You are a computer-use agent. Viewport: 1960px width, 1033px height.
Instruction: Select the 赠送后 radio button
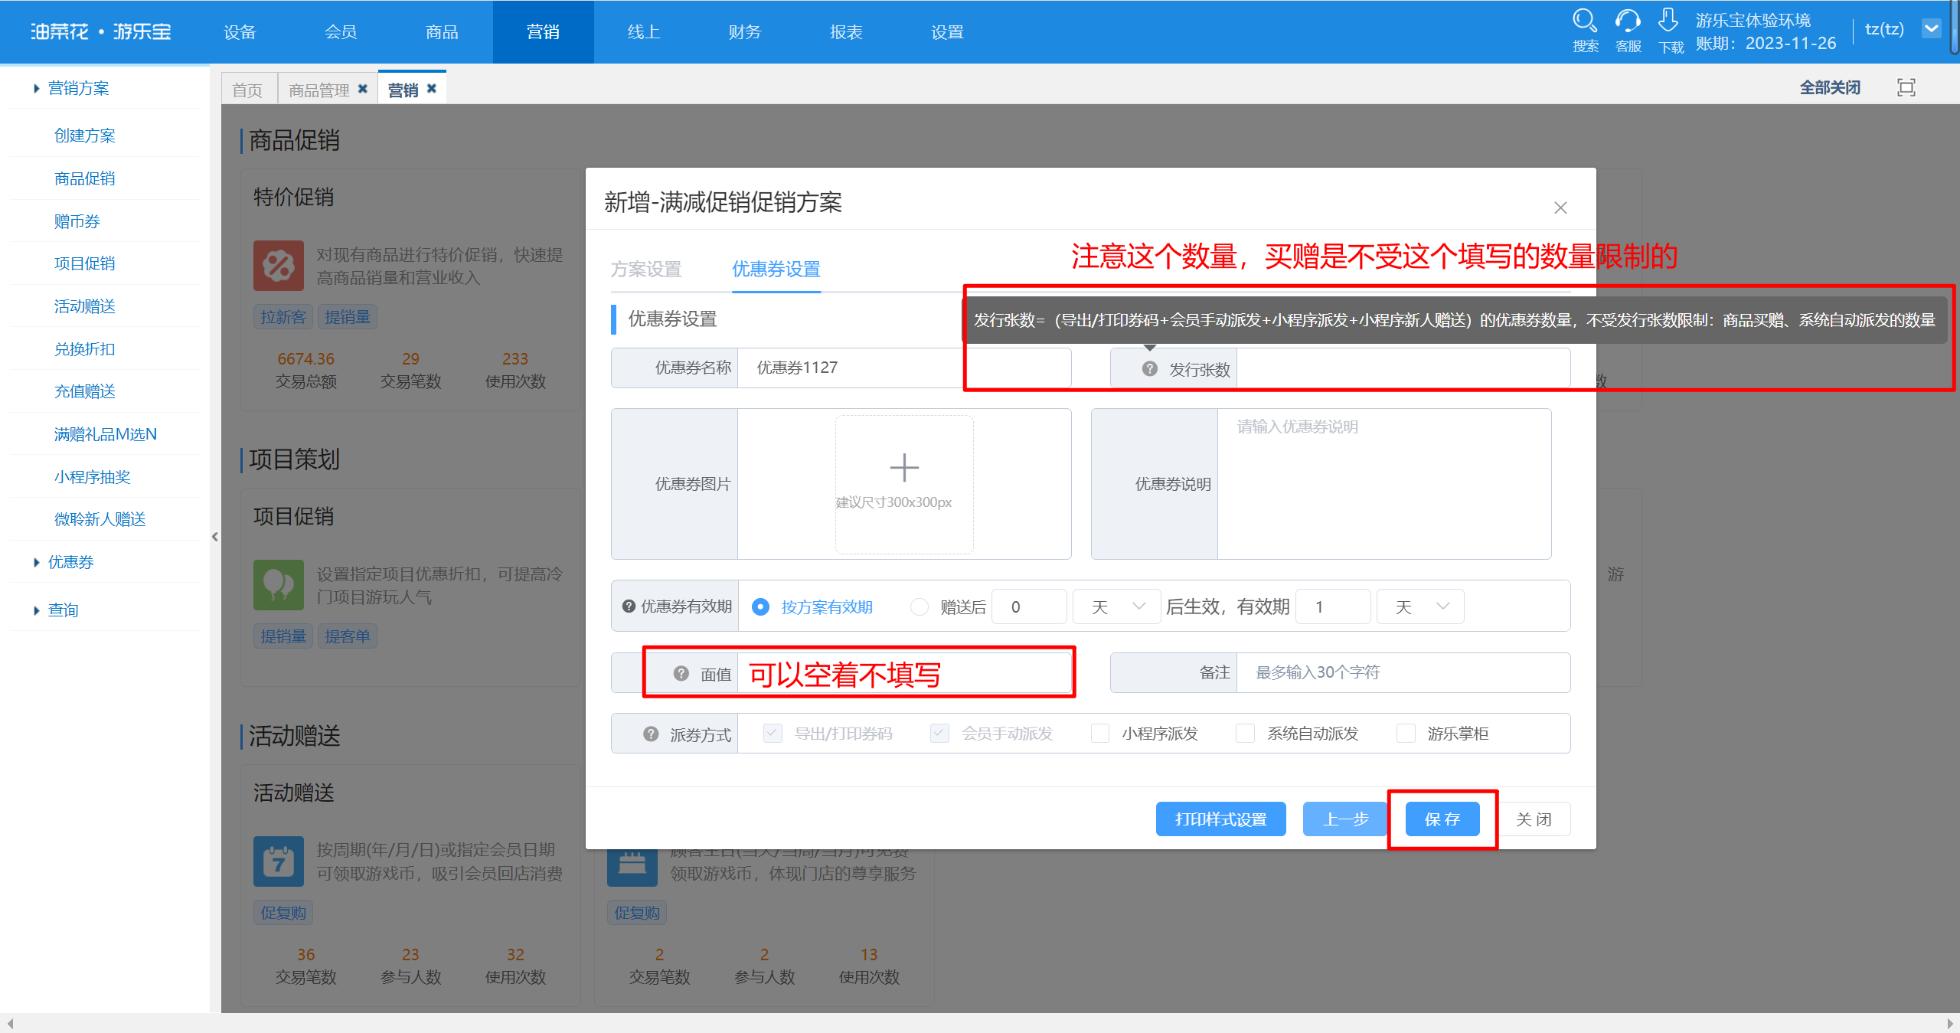click(919, 606)
